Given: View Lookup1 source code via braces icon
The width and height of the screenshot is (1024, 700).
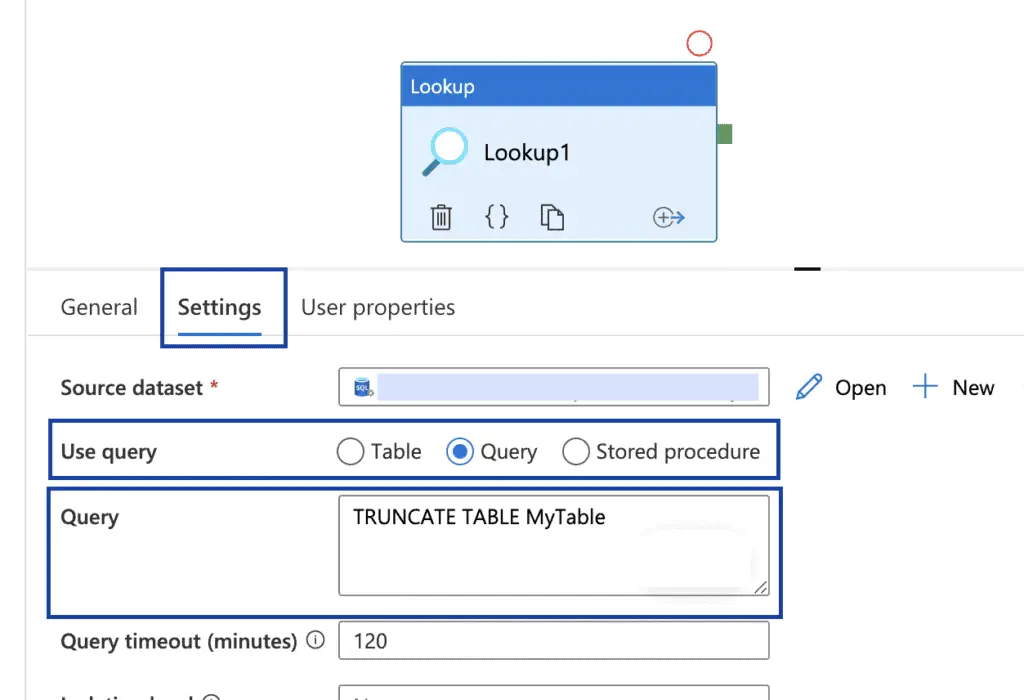Looking at the screenshot, I should tap(496, 216).
